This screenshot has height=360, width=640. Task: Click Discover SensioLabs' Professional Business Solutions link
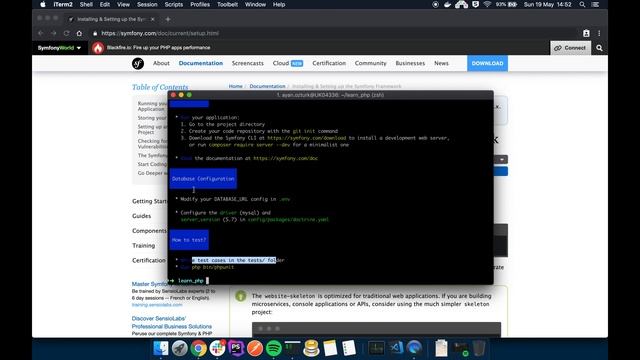pos(172,322)
